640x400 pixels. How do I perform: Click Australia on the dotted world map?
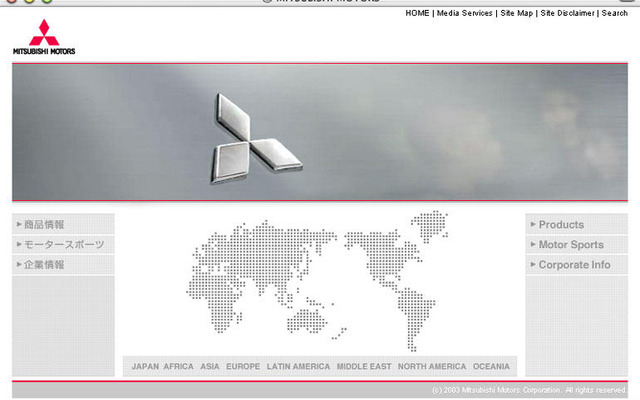[x=307, y=321]
